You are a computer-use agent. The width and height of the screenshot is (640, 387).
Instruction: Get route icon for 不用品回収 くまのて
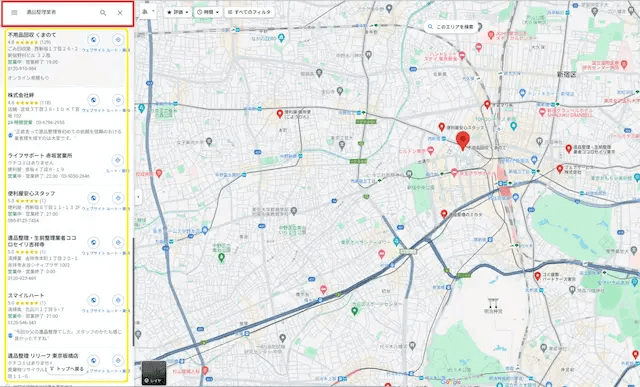click(118, 40)
